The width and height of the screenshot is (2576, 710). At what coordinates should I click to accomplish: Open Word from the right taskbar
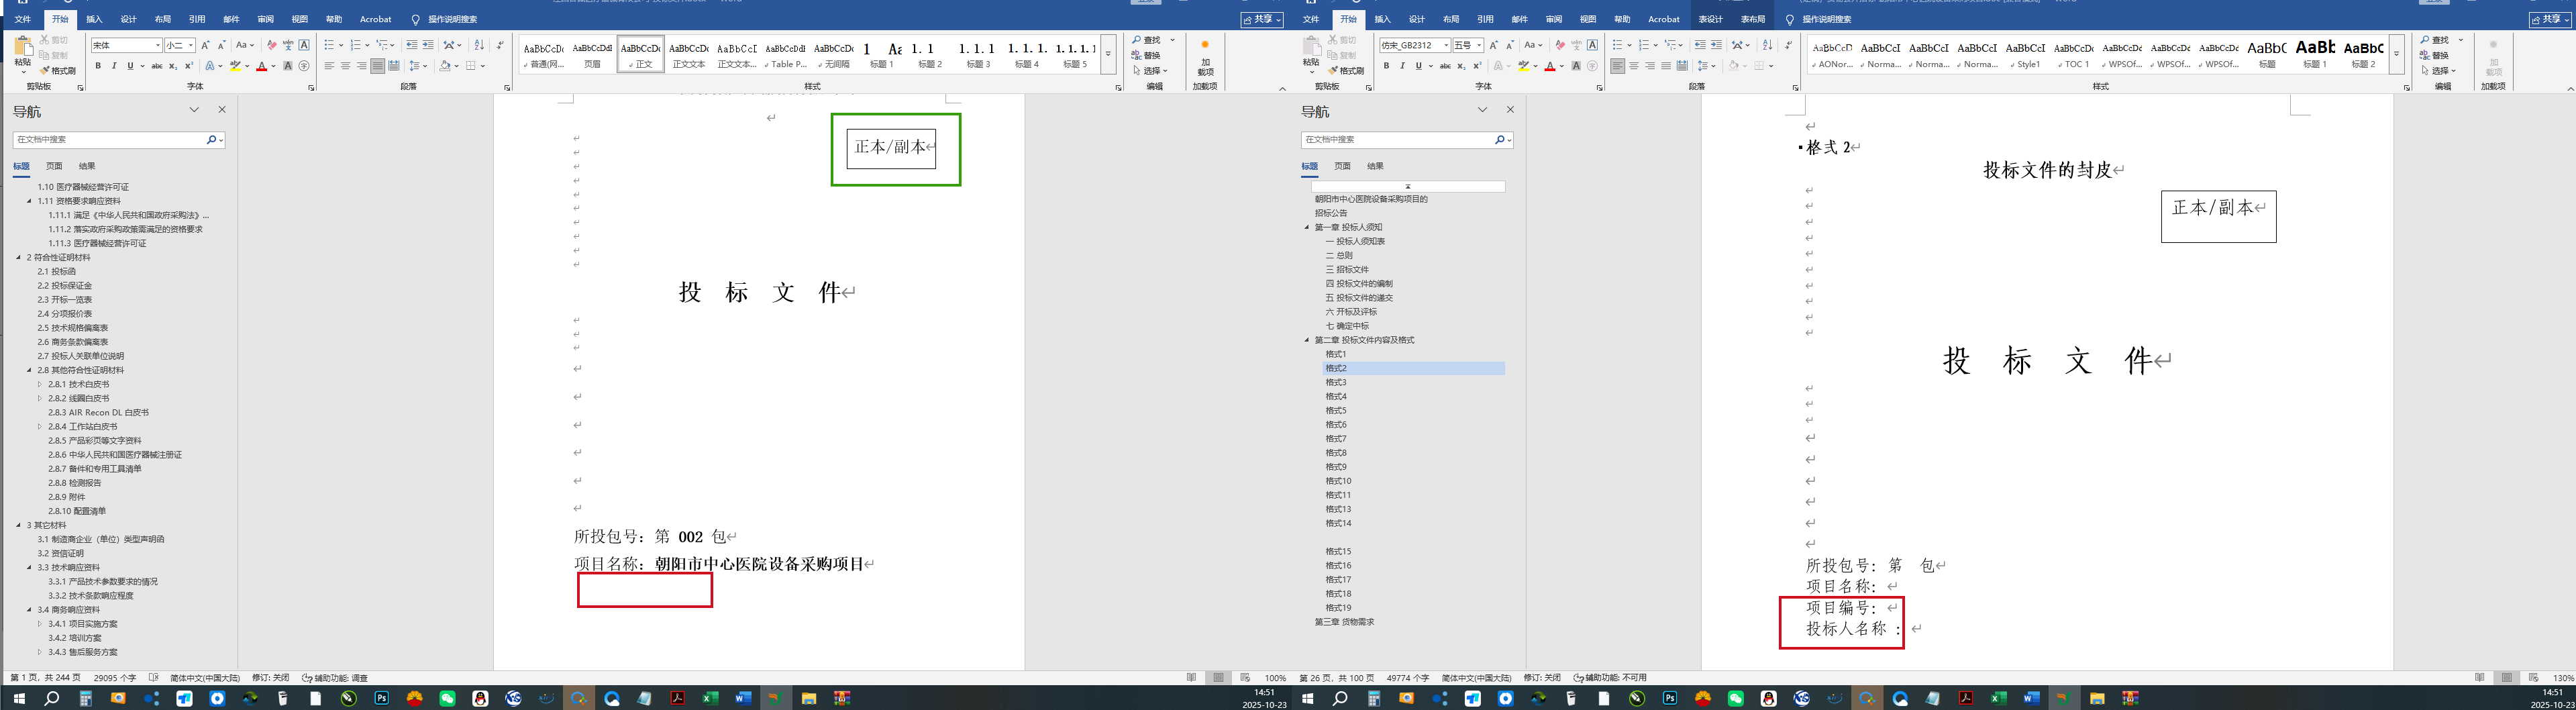(2031, 698)
